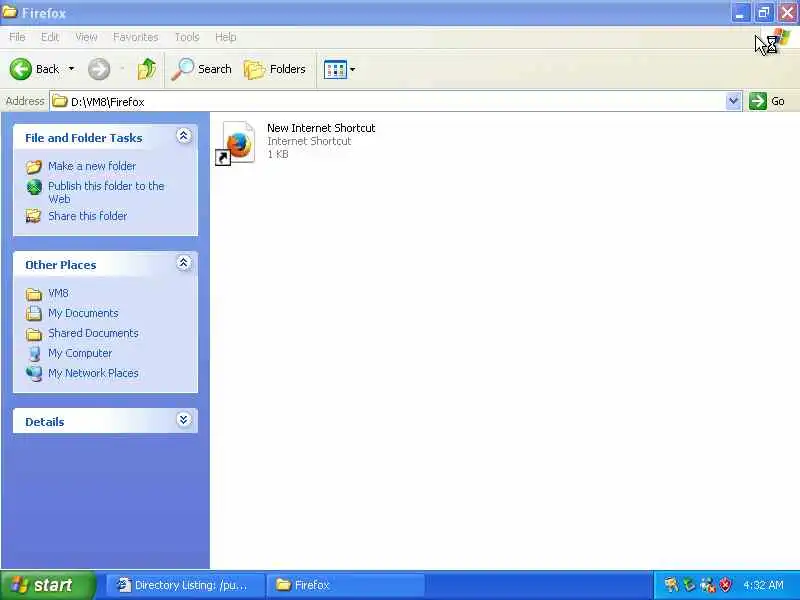Open the Search pane

201,69
